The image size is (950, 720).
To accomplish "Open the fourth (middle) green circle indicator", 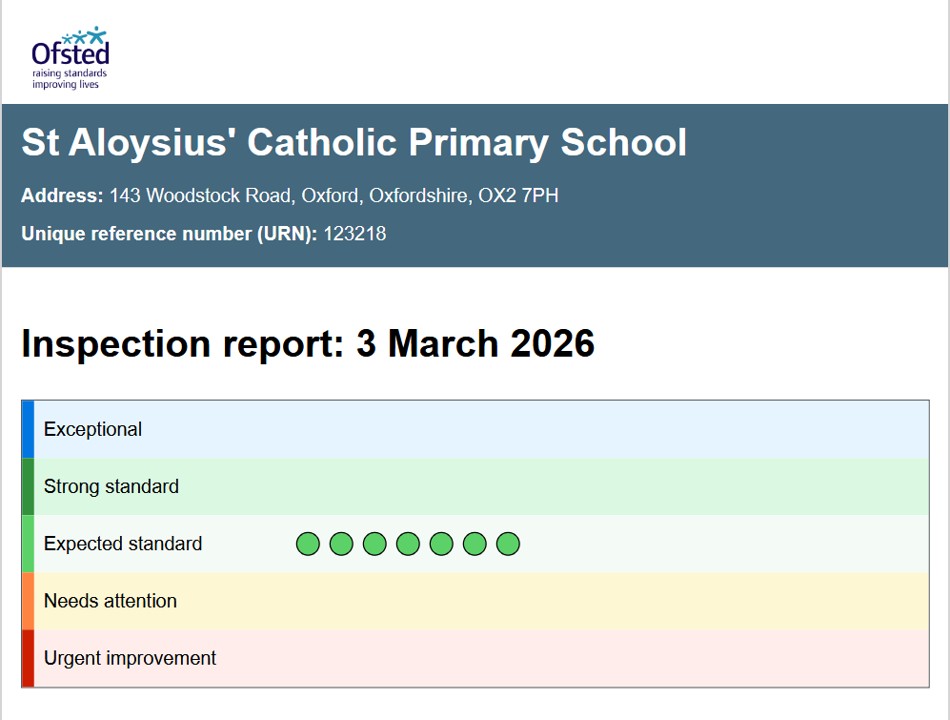I will 408,544.
